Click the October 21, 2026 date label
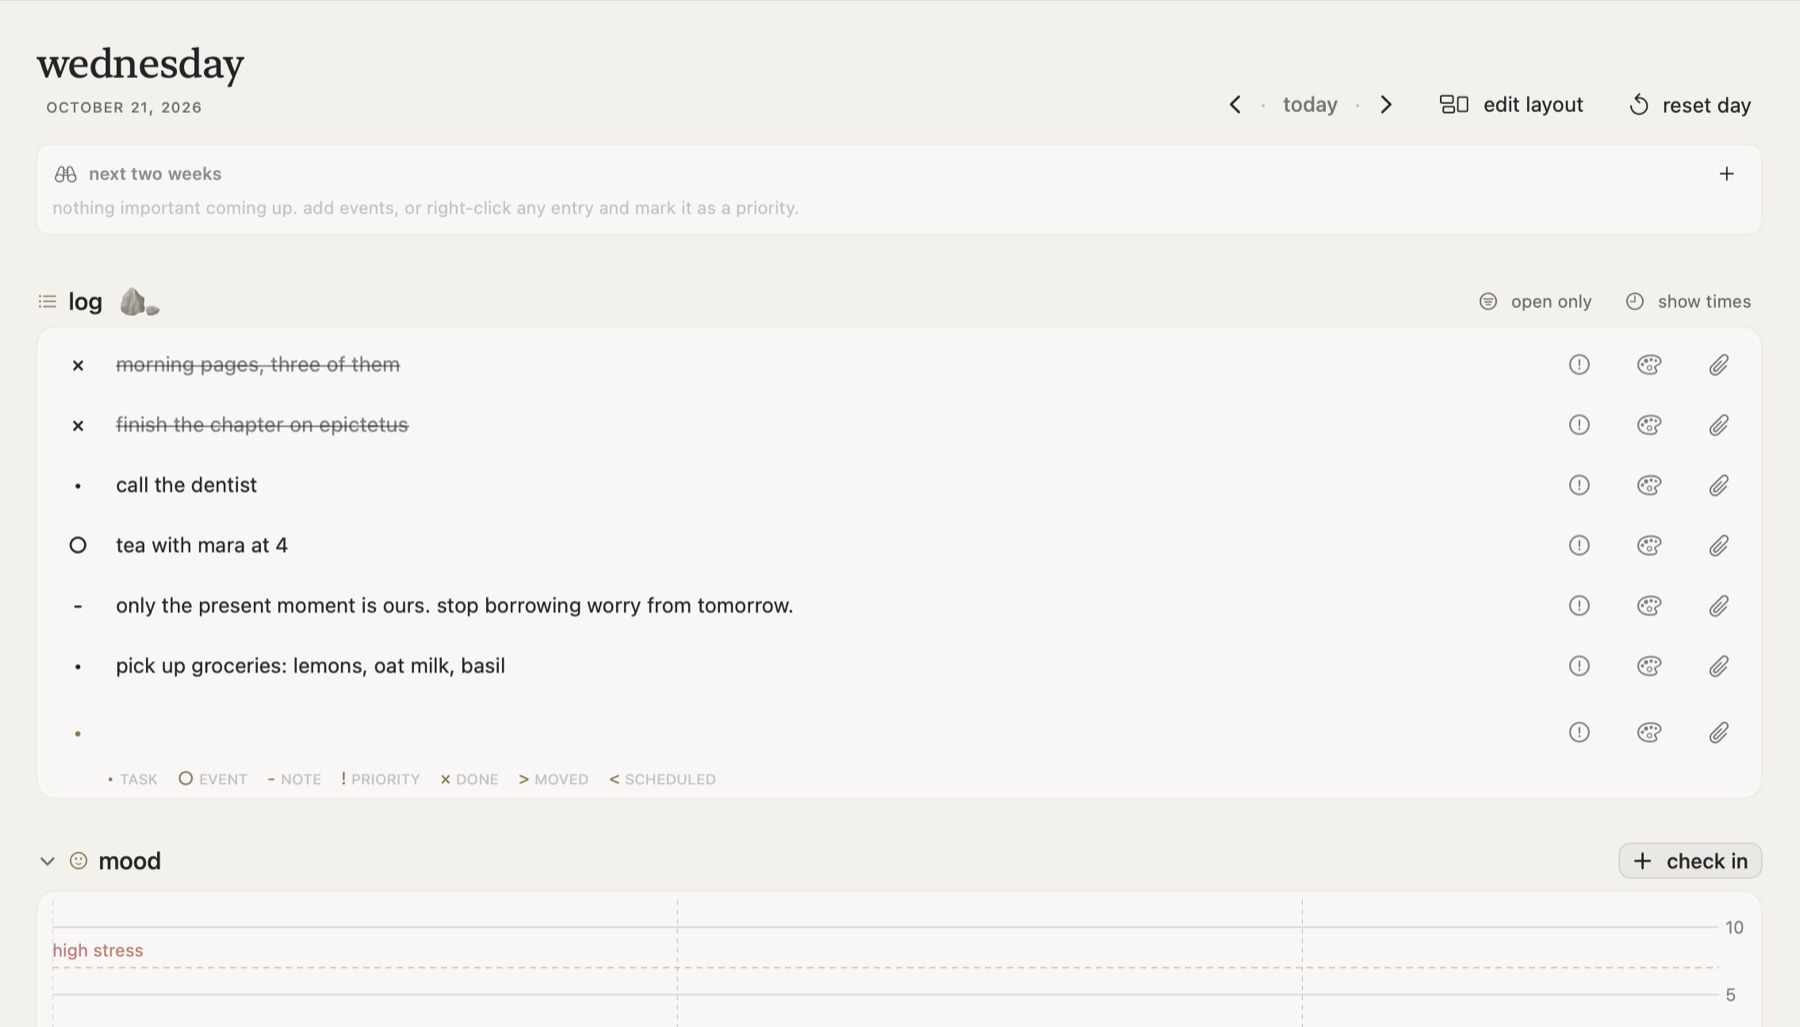 point(124,107)
